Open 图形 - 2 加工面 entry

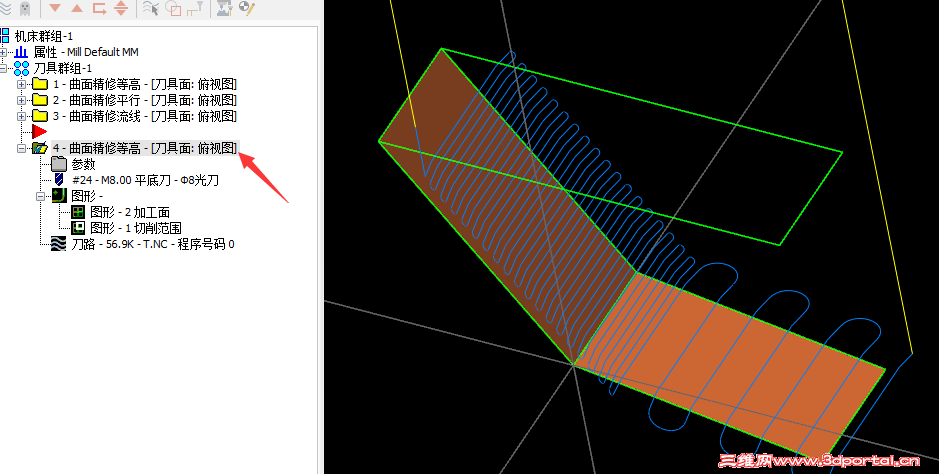130,212
